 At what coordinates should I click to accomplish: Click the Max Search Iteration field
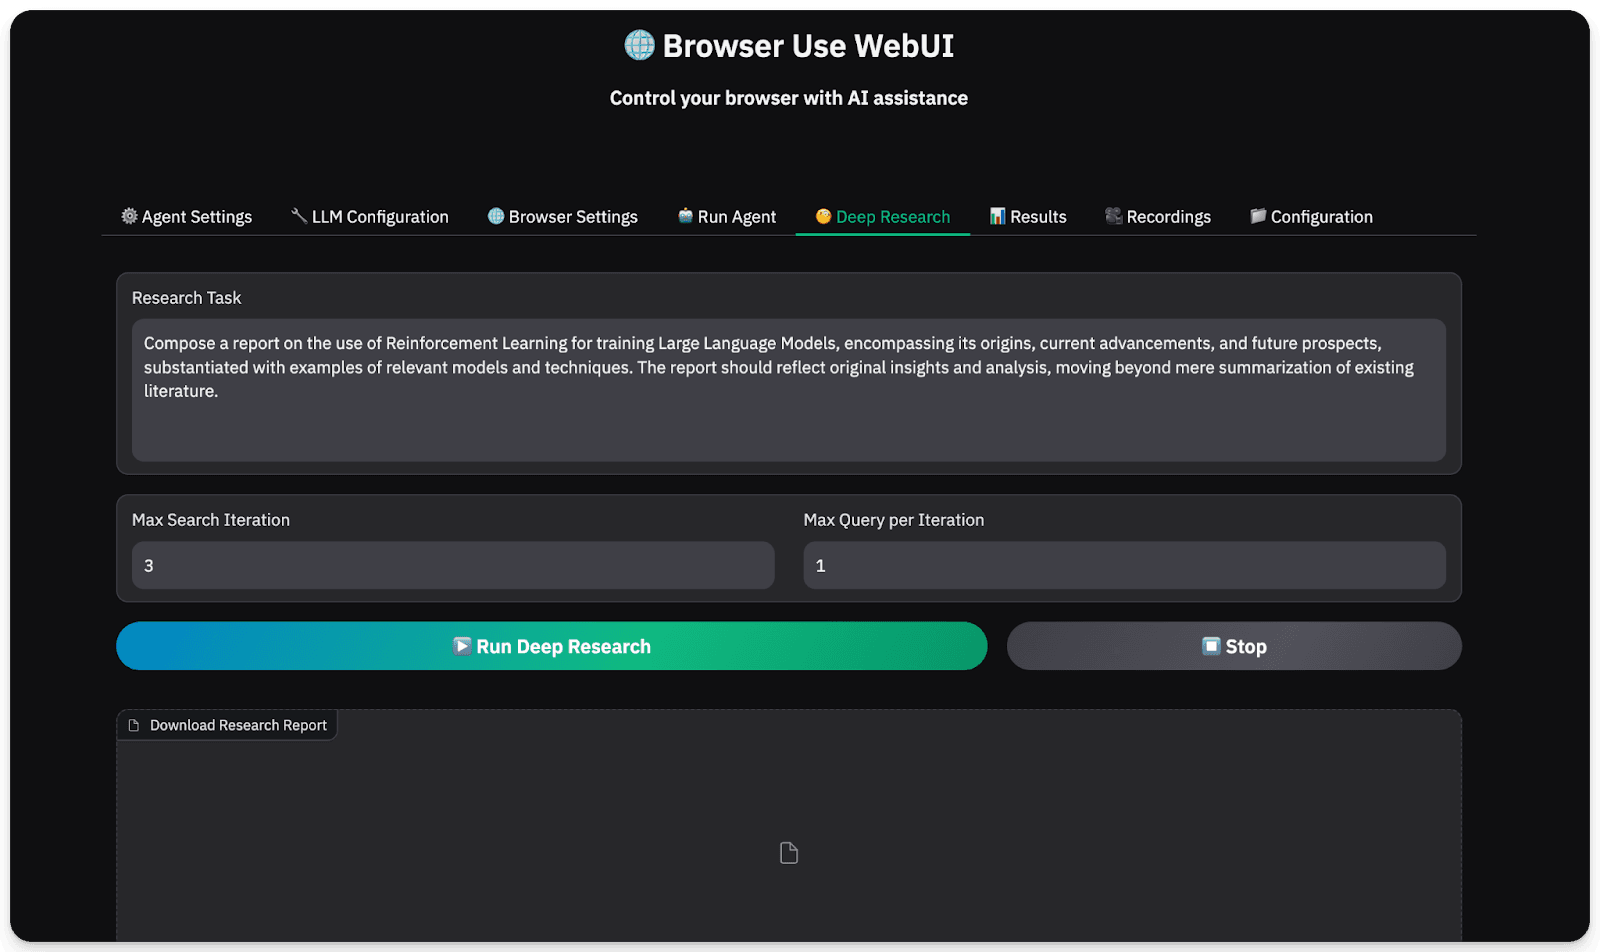coord(452,566)
